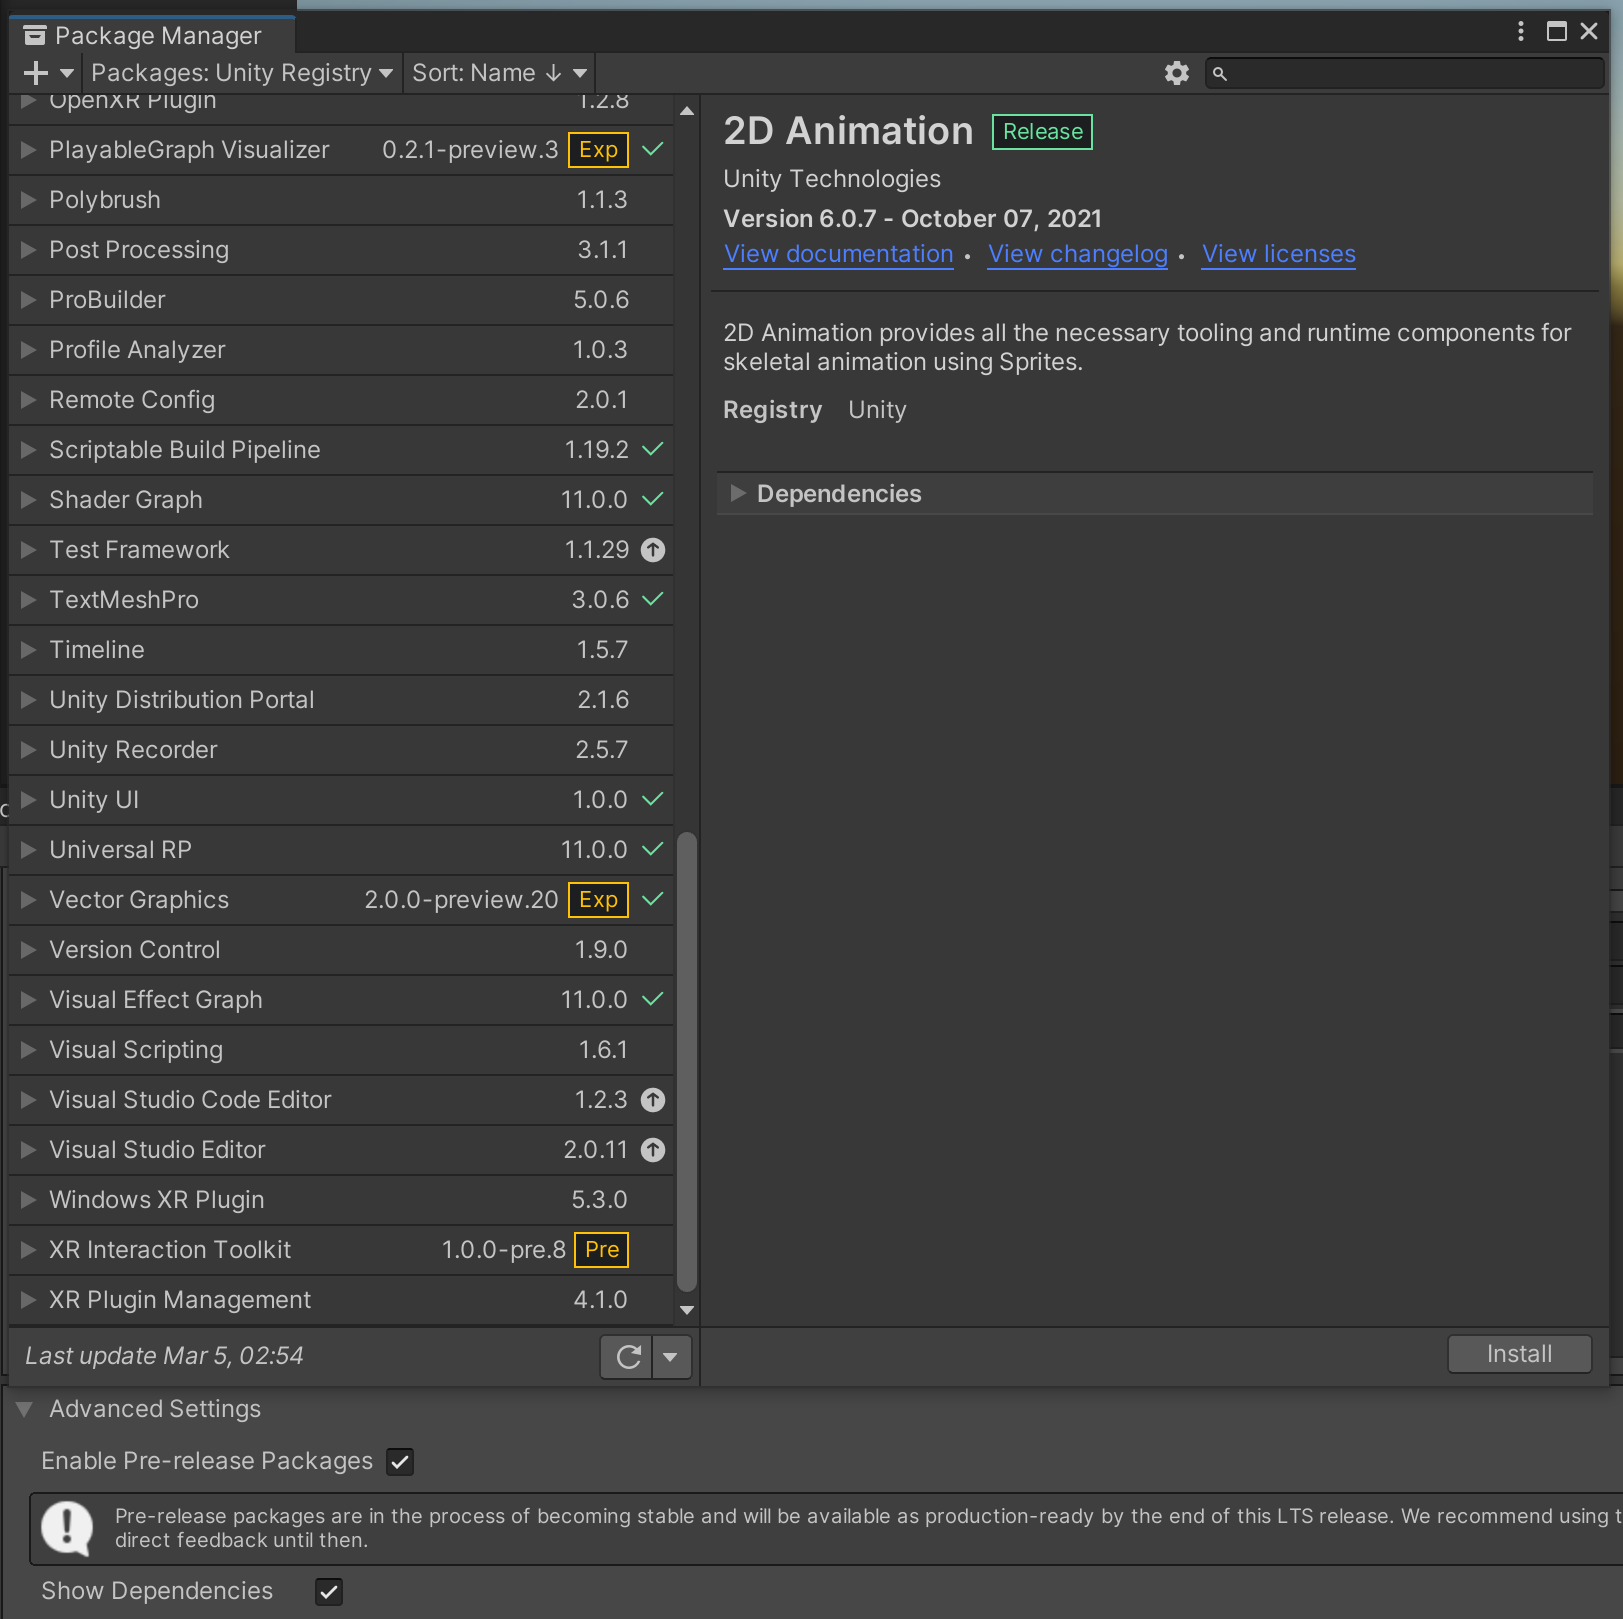Open the View licenses link
Screen dimensions: 1623x1619
(1278, 254)
